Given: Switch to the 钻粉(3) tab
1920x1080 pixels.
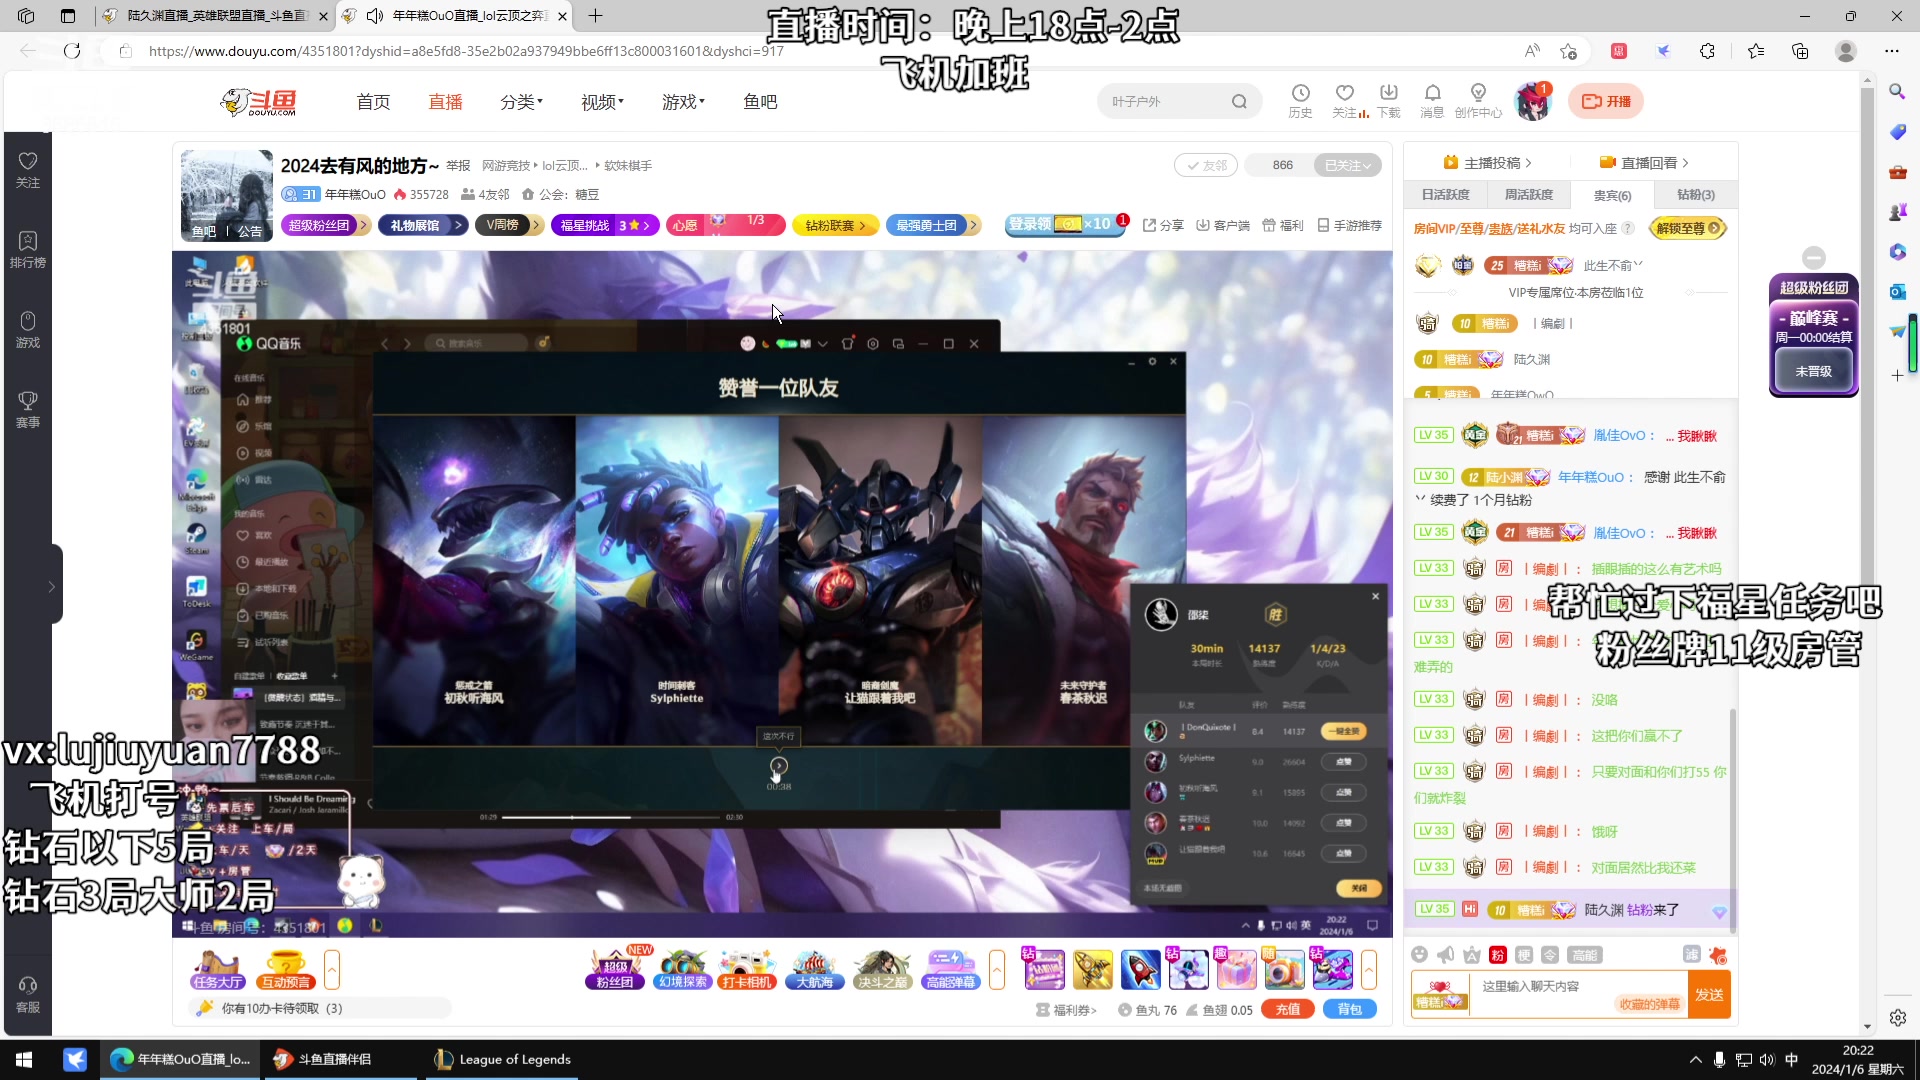Looking at the screenshot, I should 1695,195.
